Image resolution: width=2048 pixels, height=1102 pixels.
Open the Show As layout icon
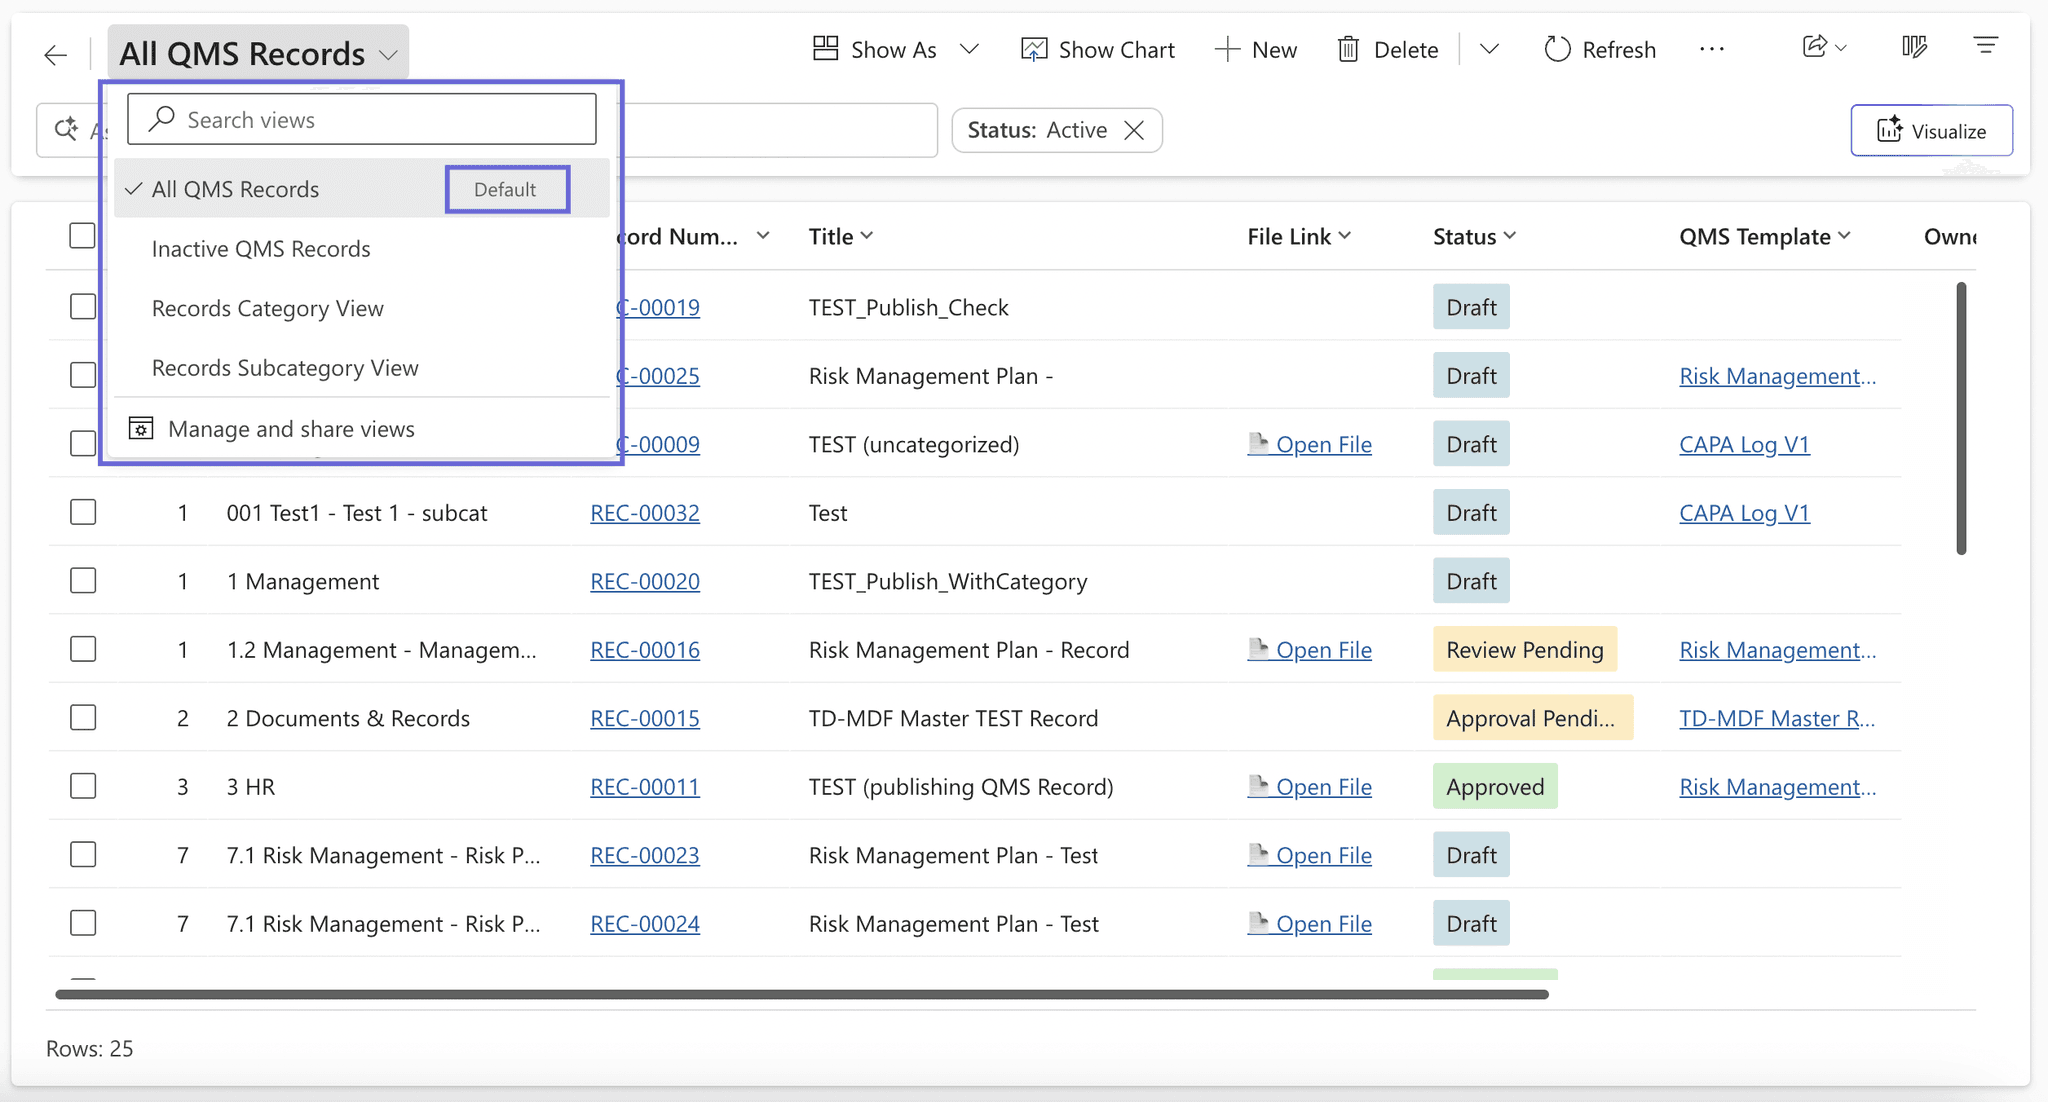point(825,49)
